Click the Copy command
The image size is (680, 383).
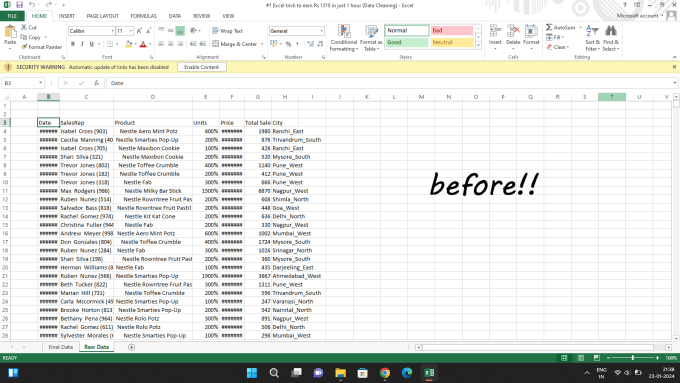point(34,37)
